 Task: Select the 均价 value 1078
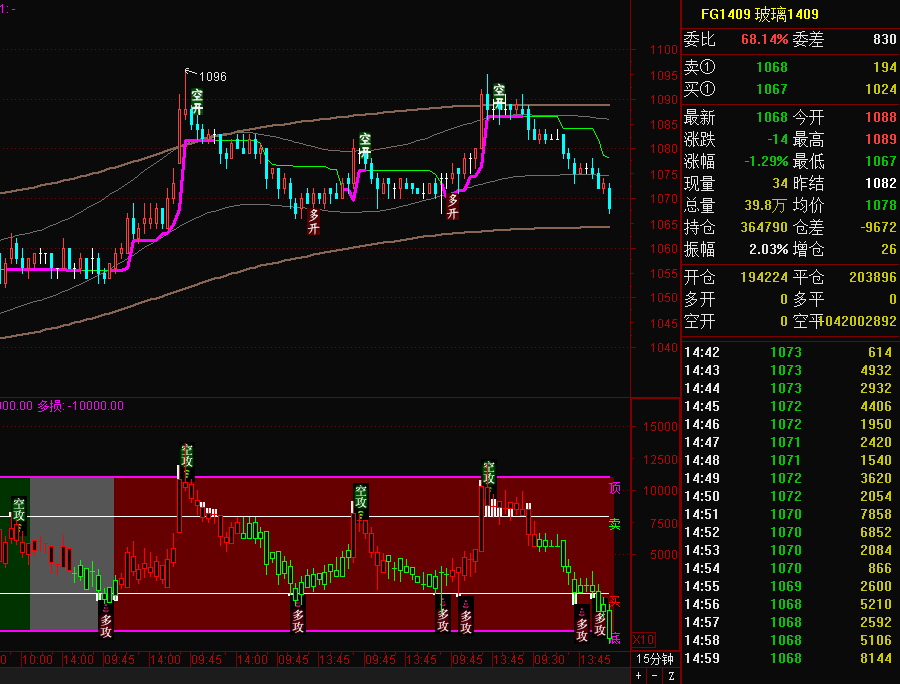pos(881,205)
